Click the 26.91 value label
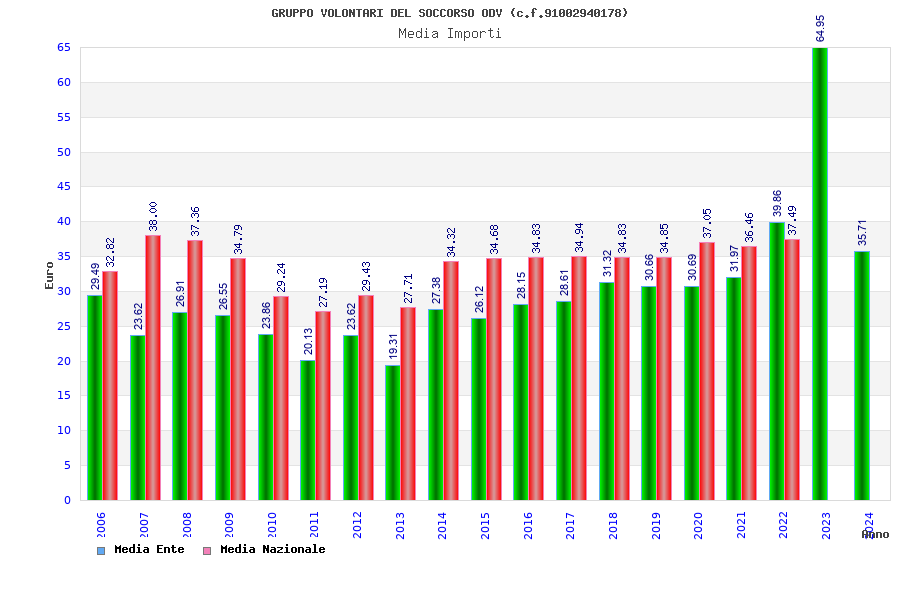 click(x=180, y=293)
